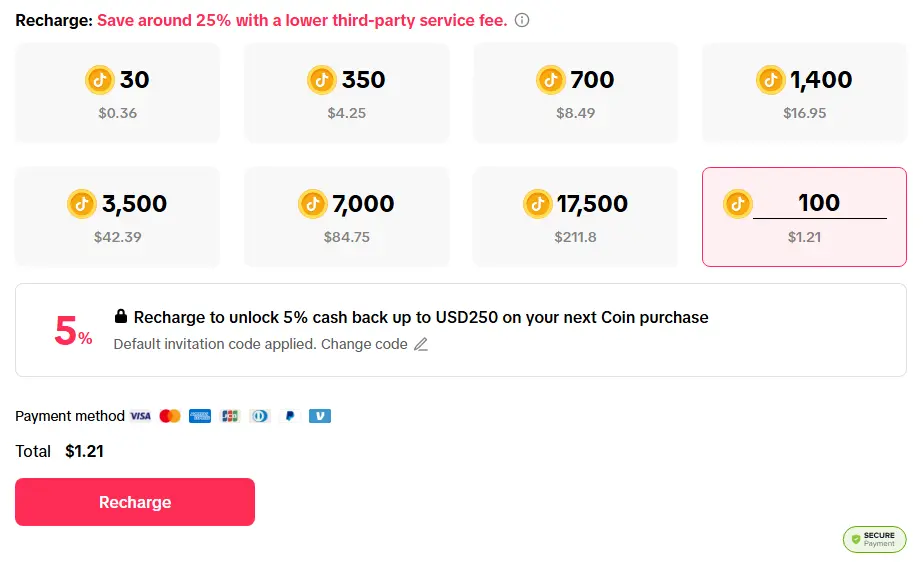The width and height of the screenshot is (923, 577).
Task: Click the JCB payment icon
Action: (x=230, y=416)
